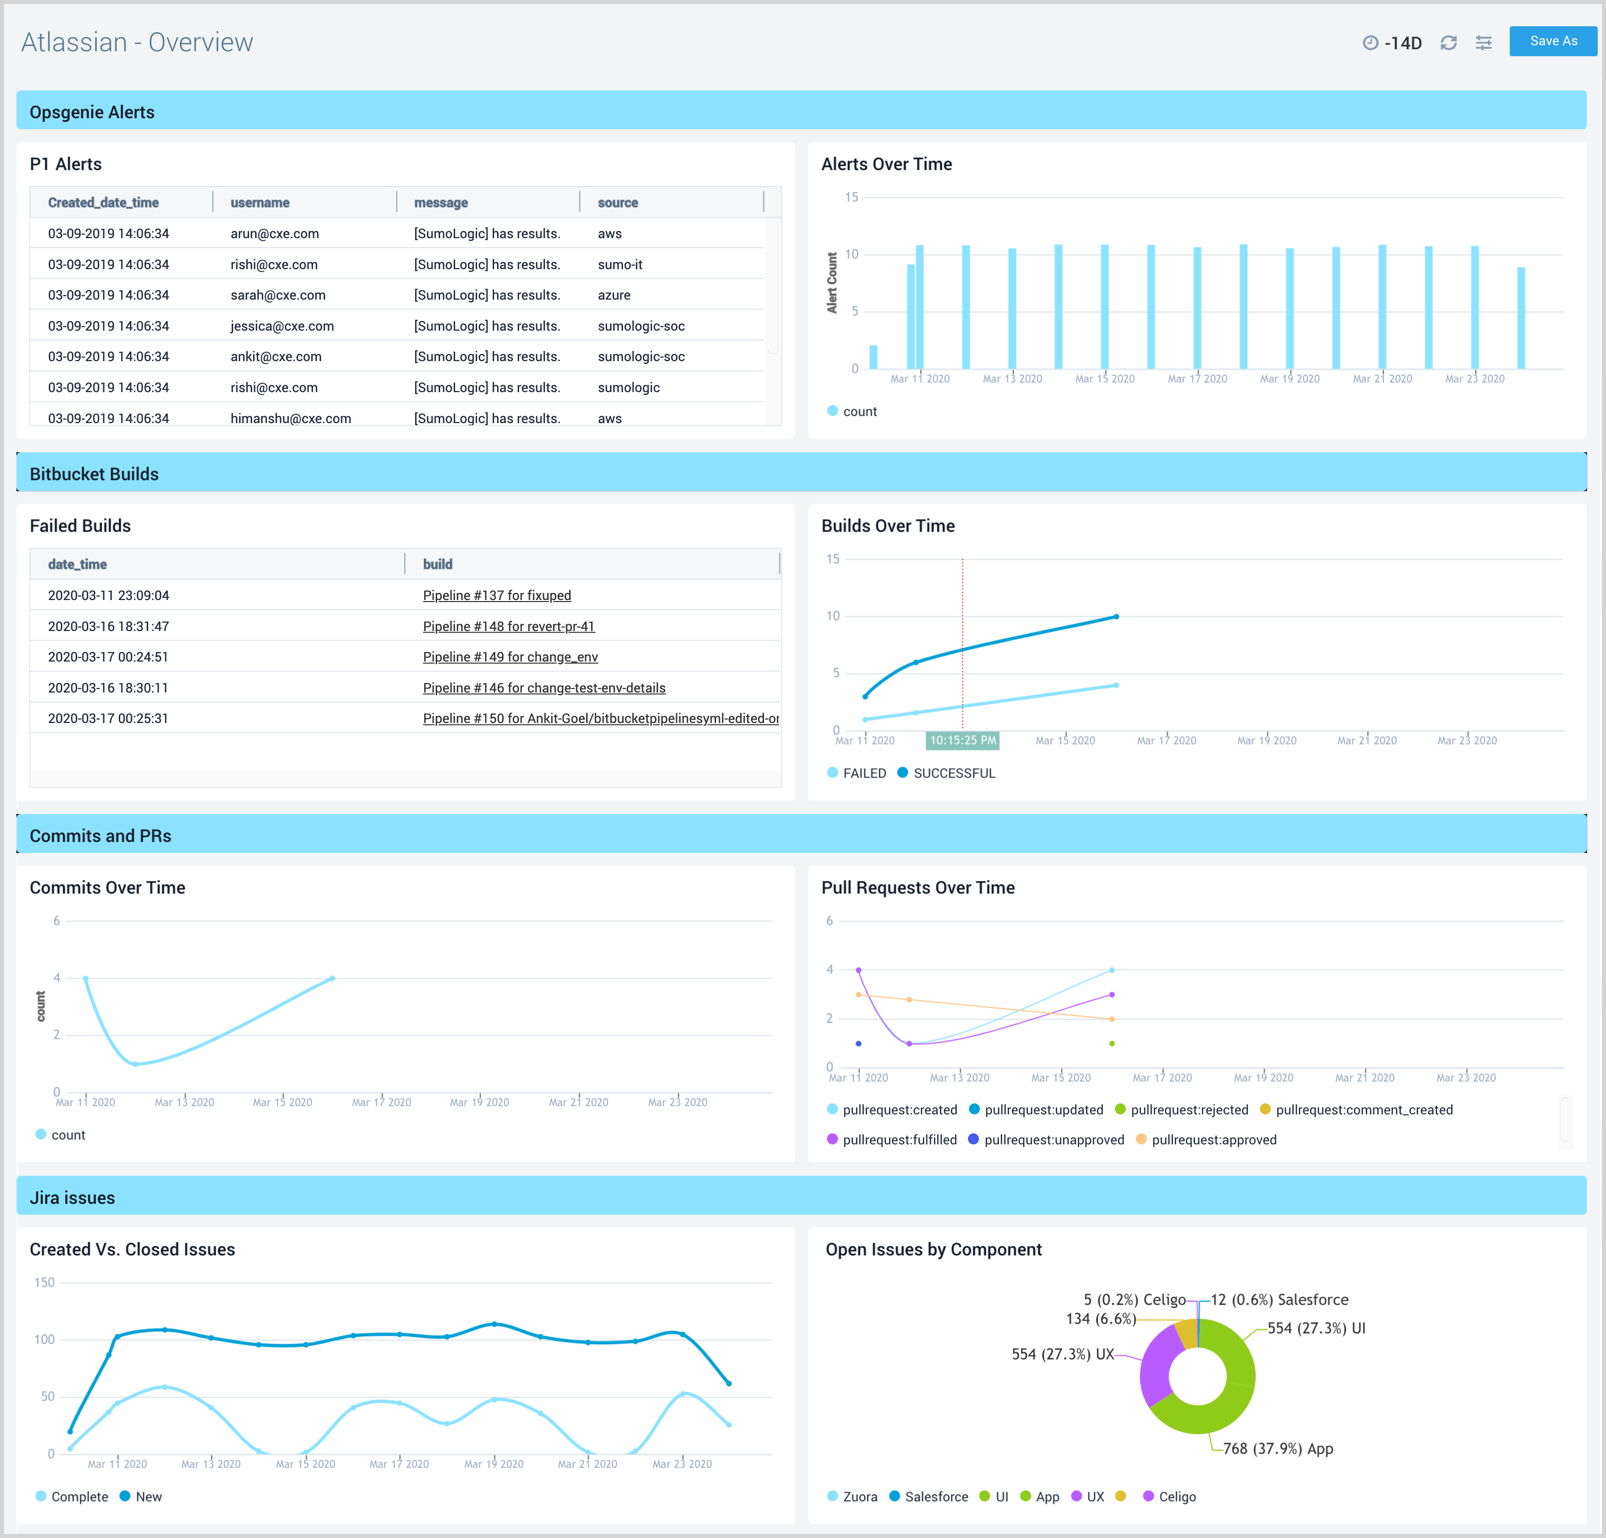Click the jessica@cxe.com username cell
The height and width of the screenshot is (1538, 1606).
(282, 326)
